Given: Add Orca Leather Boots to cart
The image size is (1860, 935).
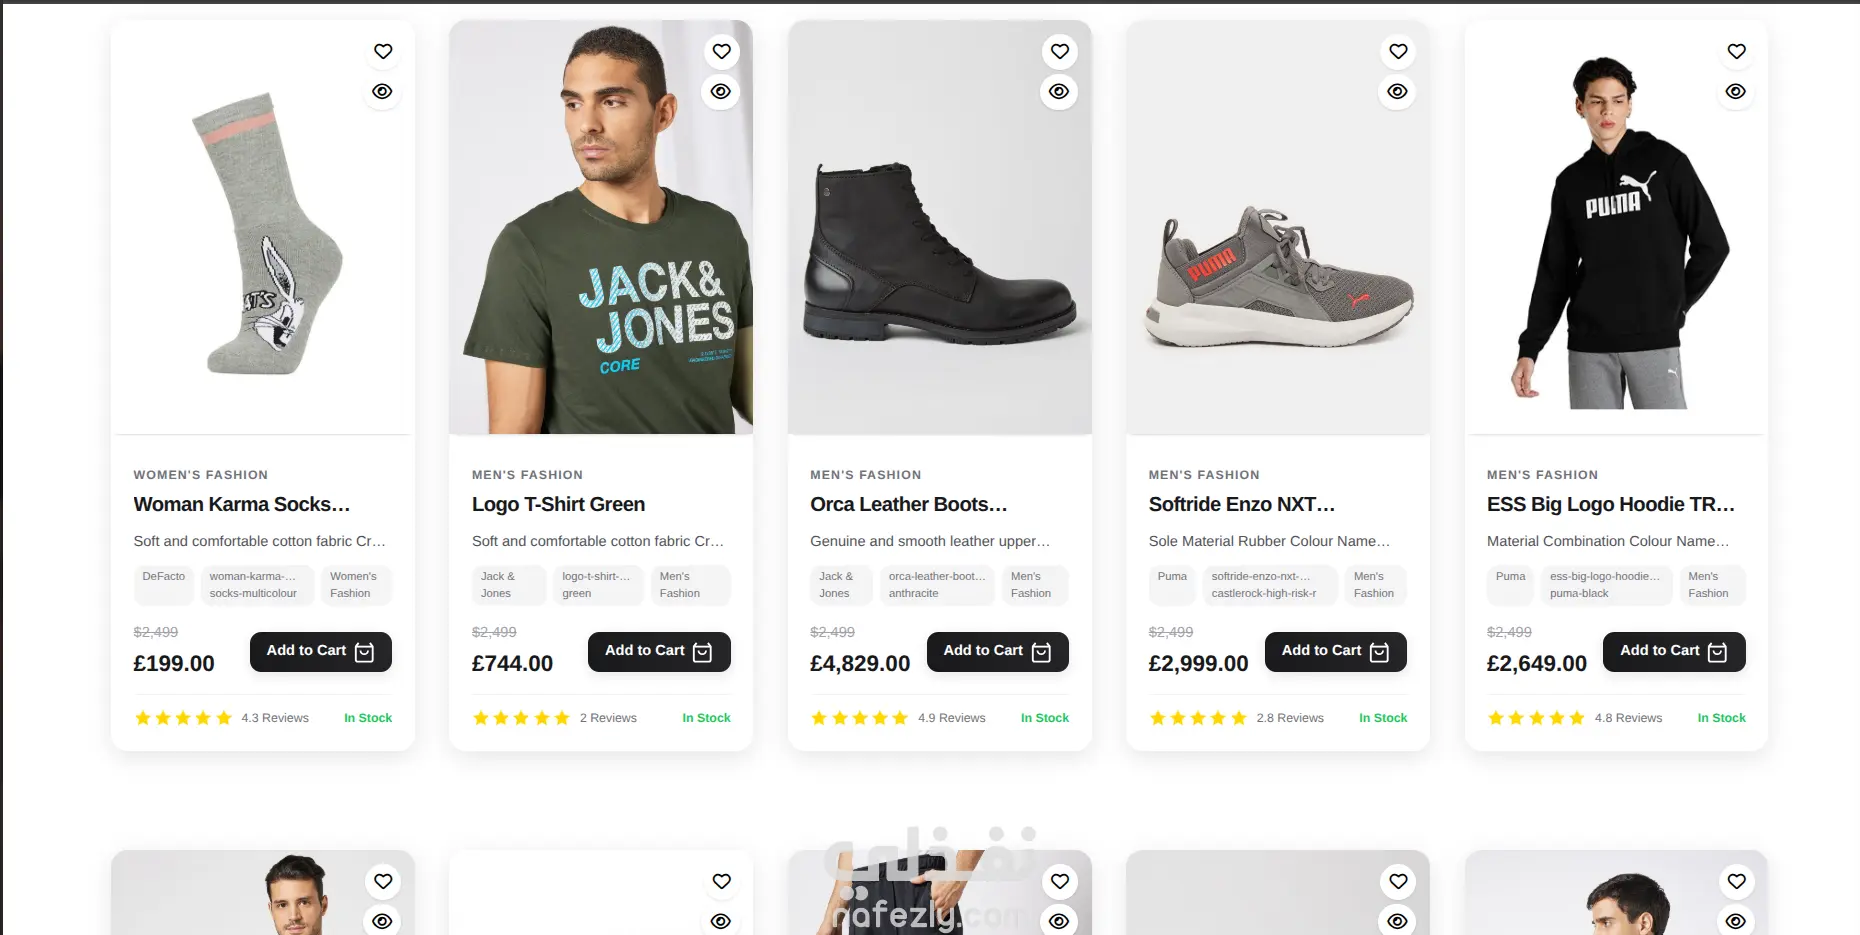Looking at the screenshot, I should click(997, 651).
